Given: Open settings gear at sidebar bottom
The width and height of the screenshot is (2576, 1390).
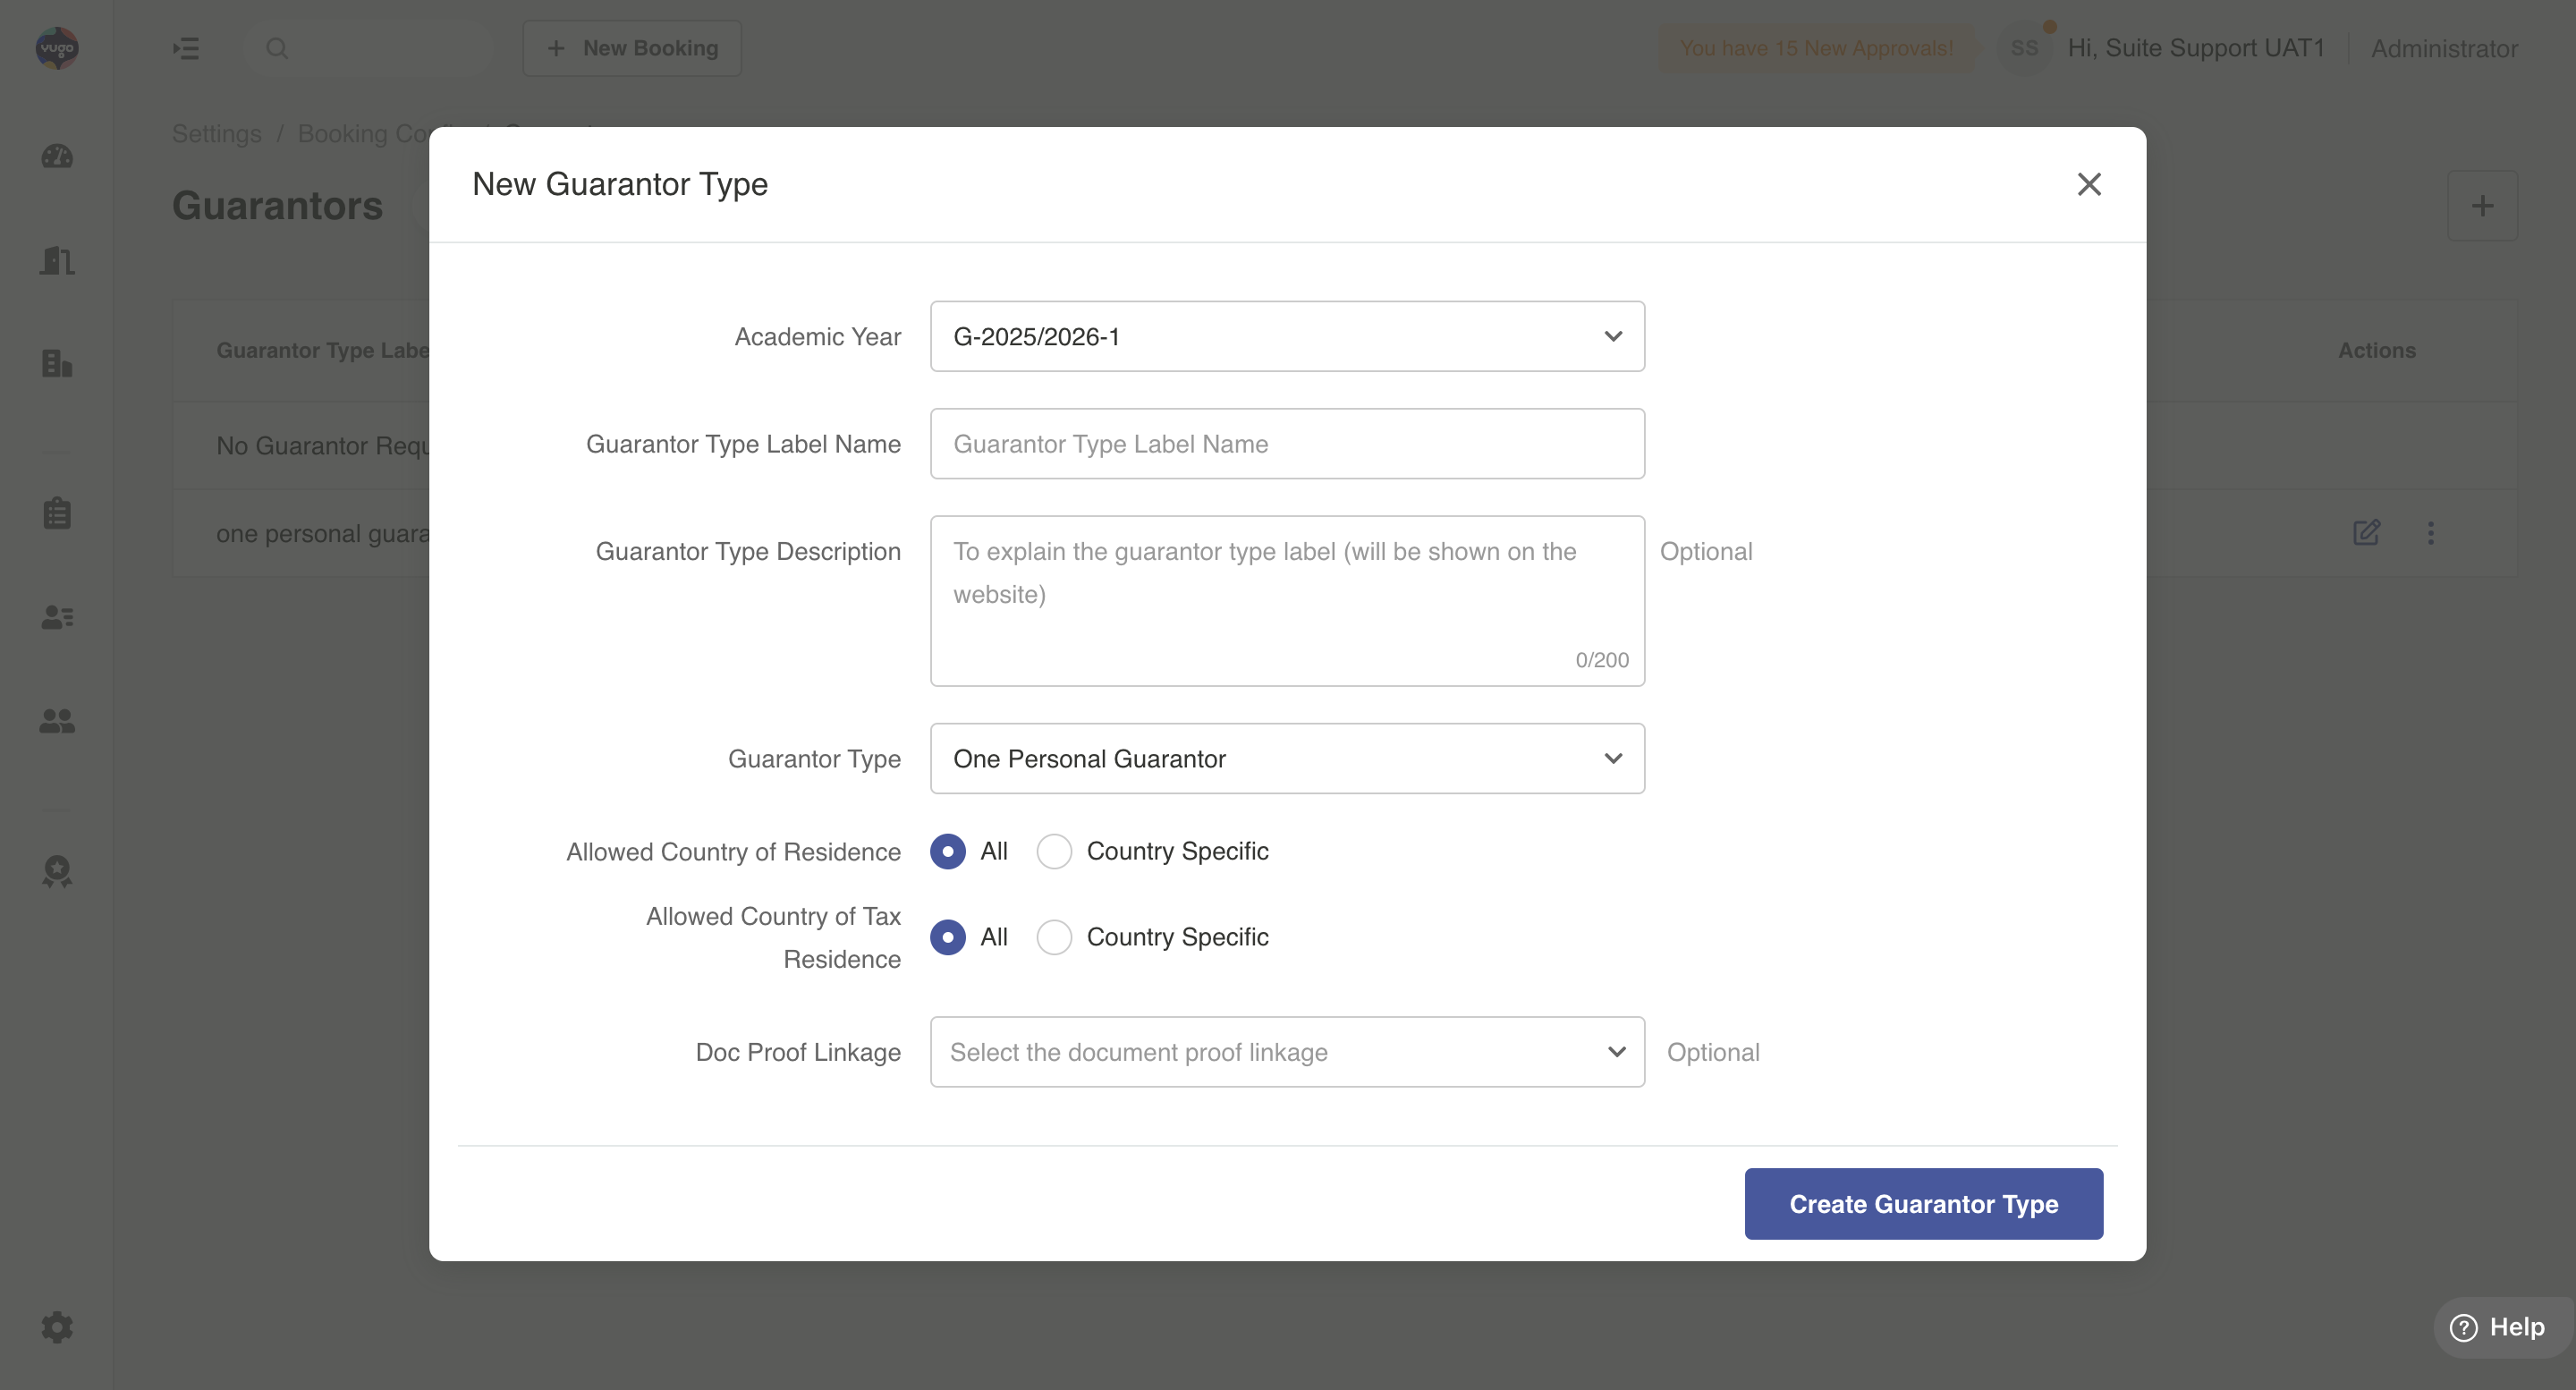Looking at the screenshot, I should point(57,1327).
